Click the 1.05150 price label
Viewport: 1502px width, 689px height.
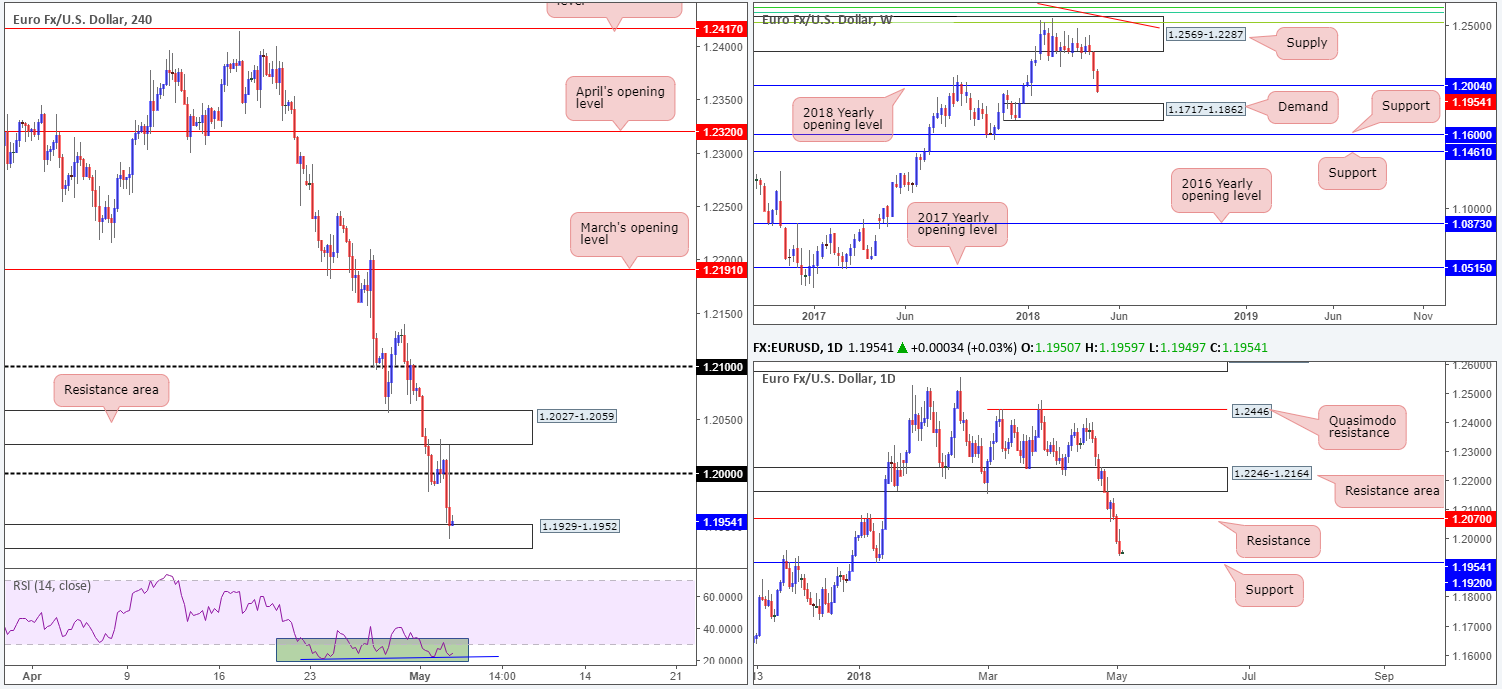coord(1472,268)
